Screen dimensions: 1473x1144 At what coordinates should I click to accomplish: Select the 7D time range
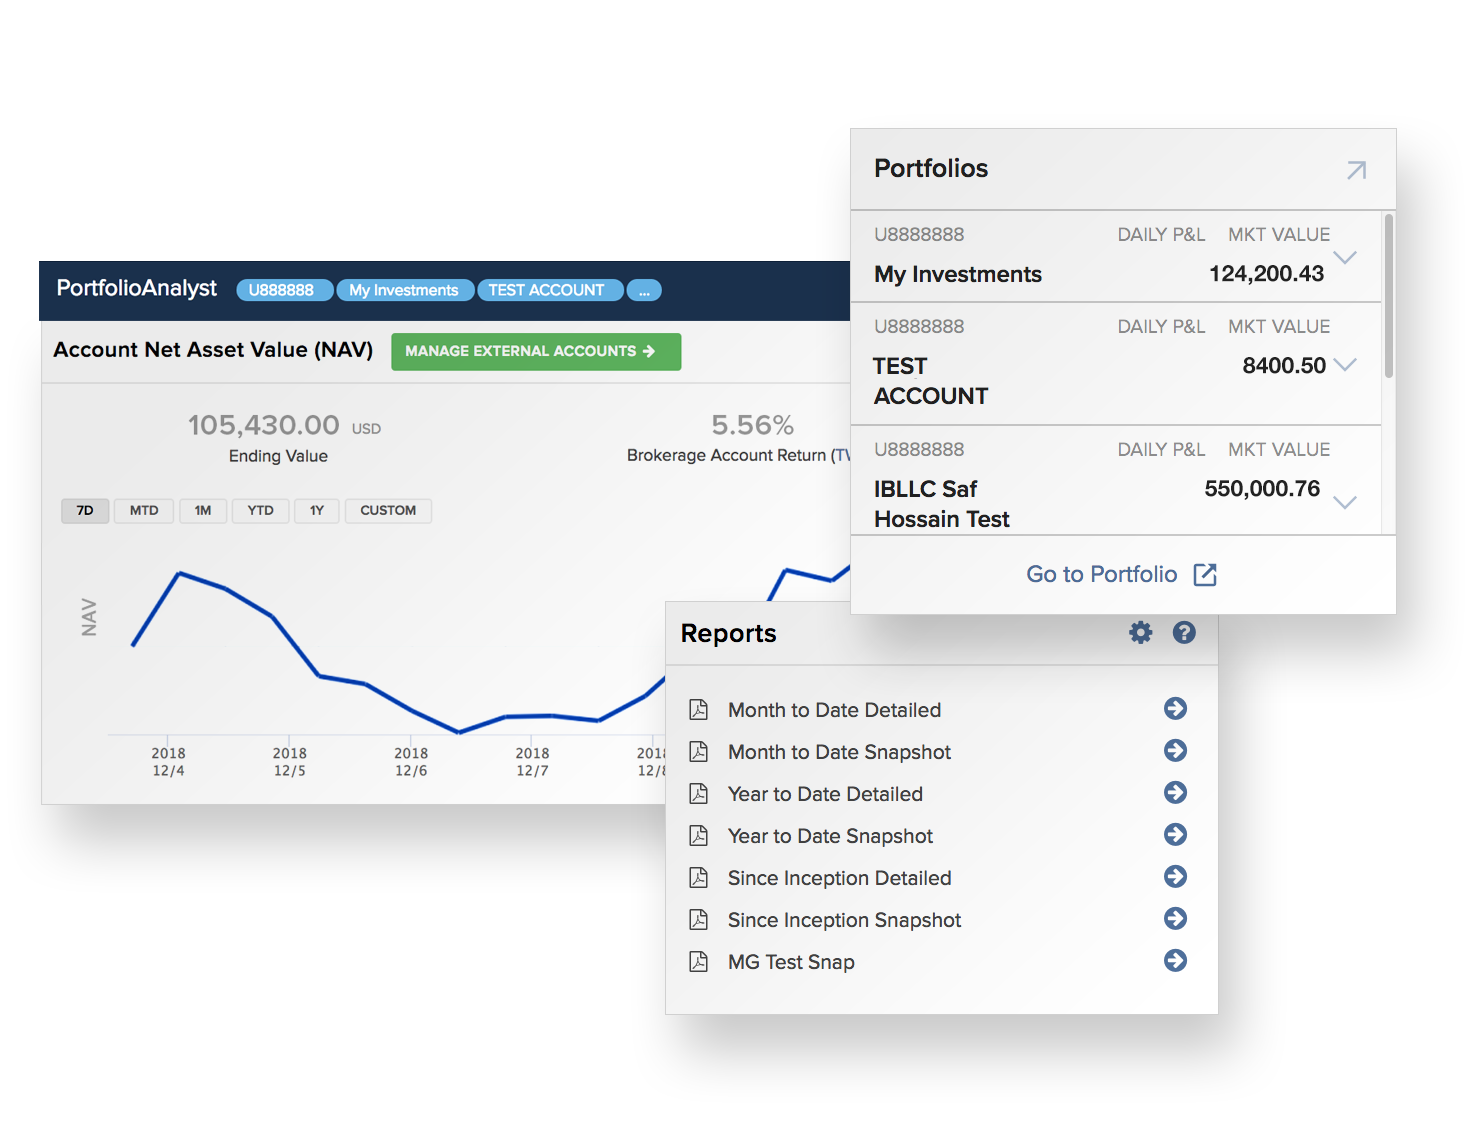coord(85,510)
